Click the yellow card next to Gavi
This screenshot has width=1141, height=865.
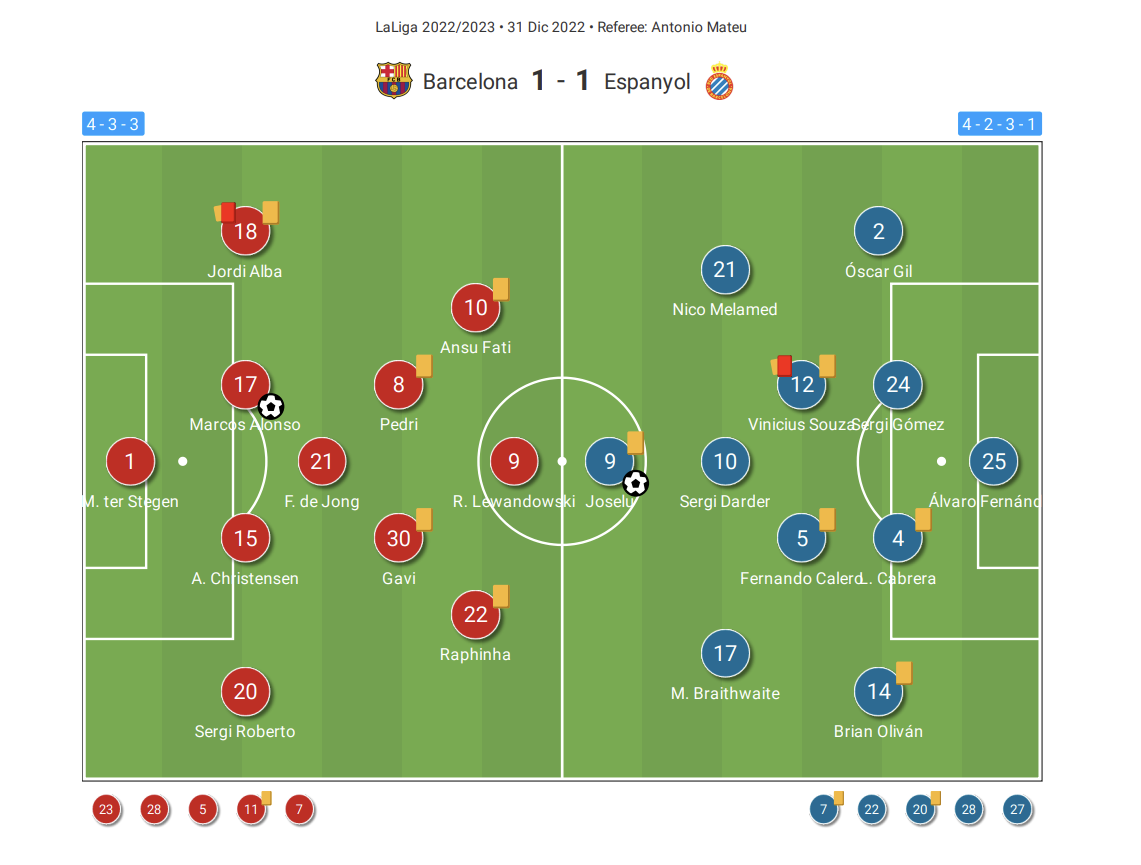coord(424,519)
